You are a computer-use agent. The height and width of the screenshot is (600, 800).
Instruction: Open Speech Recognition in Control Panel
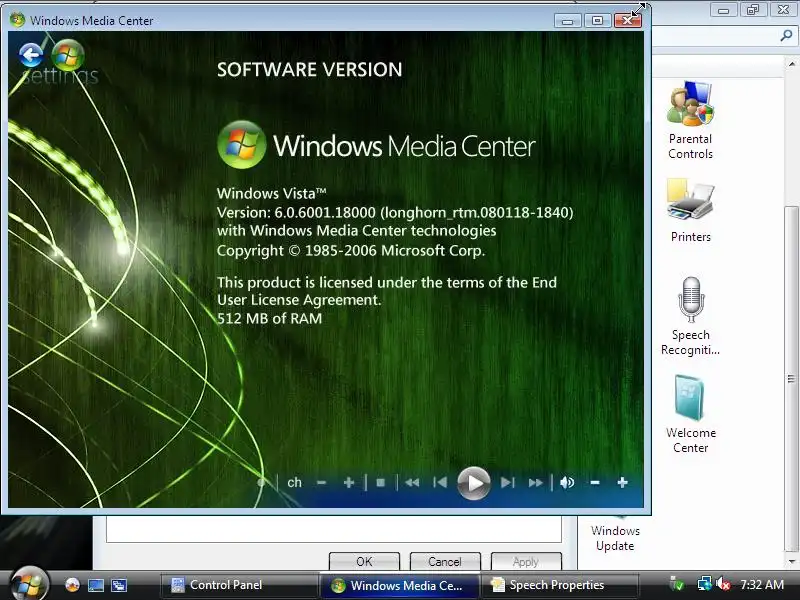pyautogui.click(x=690, y=316)
